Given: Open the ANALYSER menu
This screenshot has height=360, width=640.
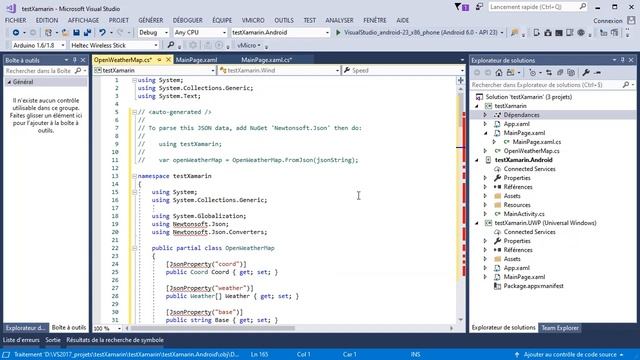Looking at the screenshot, I should click(339, 20).
